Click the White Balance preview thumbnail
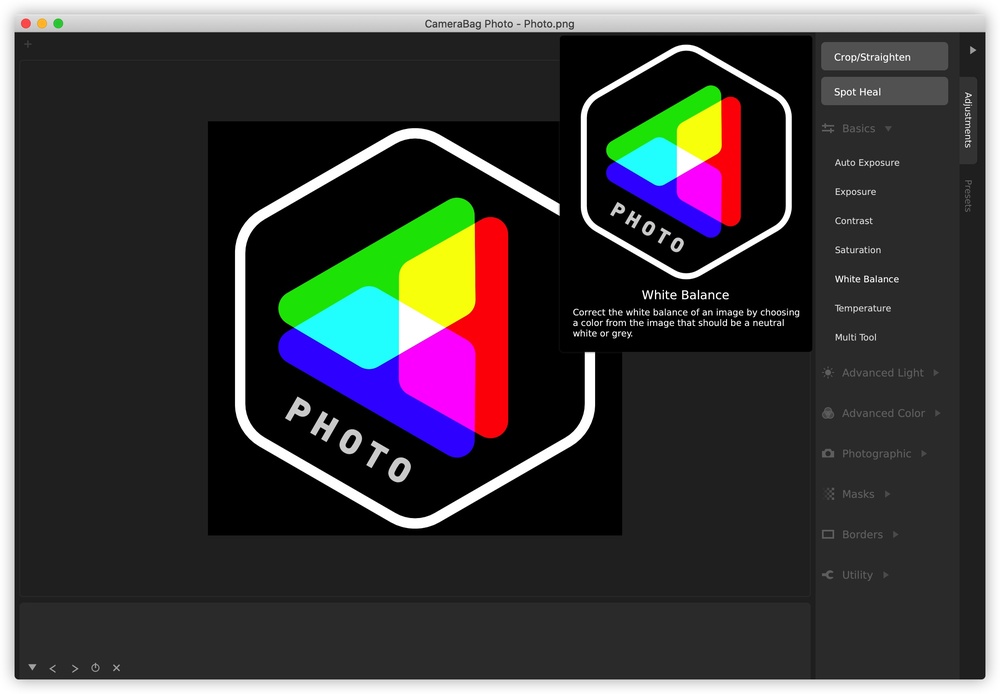 click(x=686, y=161)
